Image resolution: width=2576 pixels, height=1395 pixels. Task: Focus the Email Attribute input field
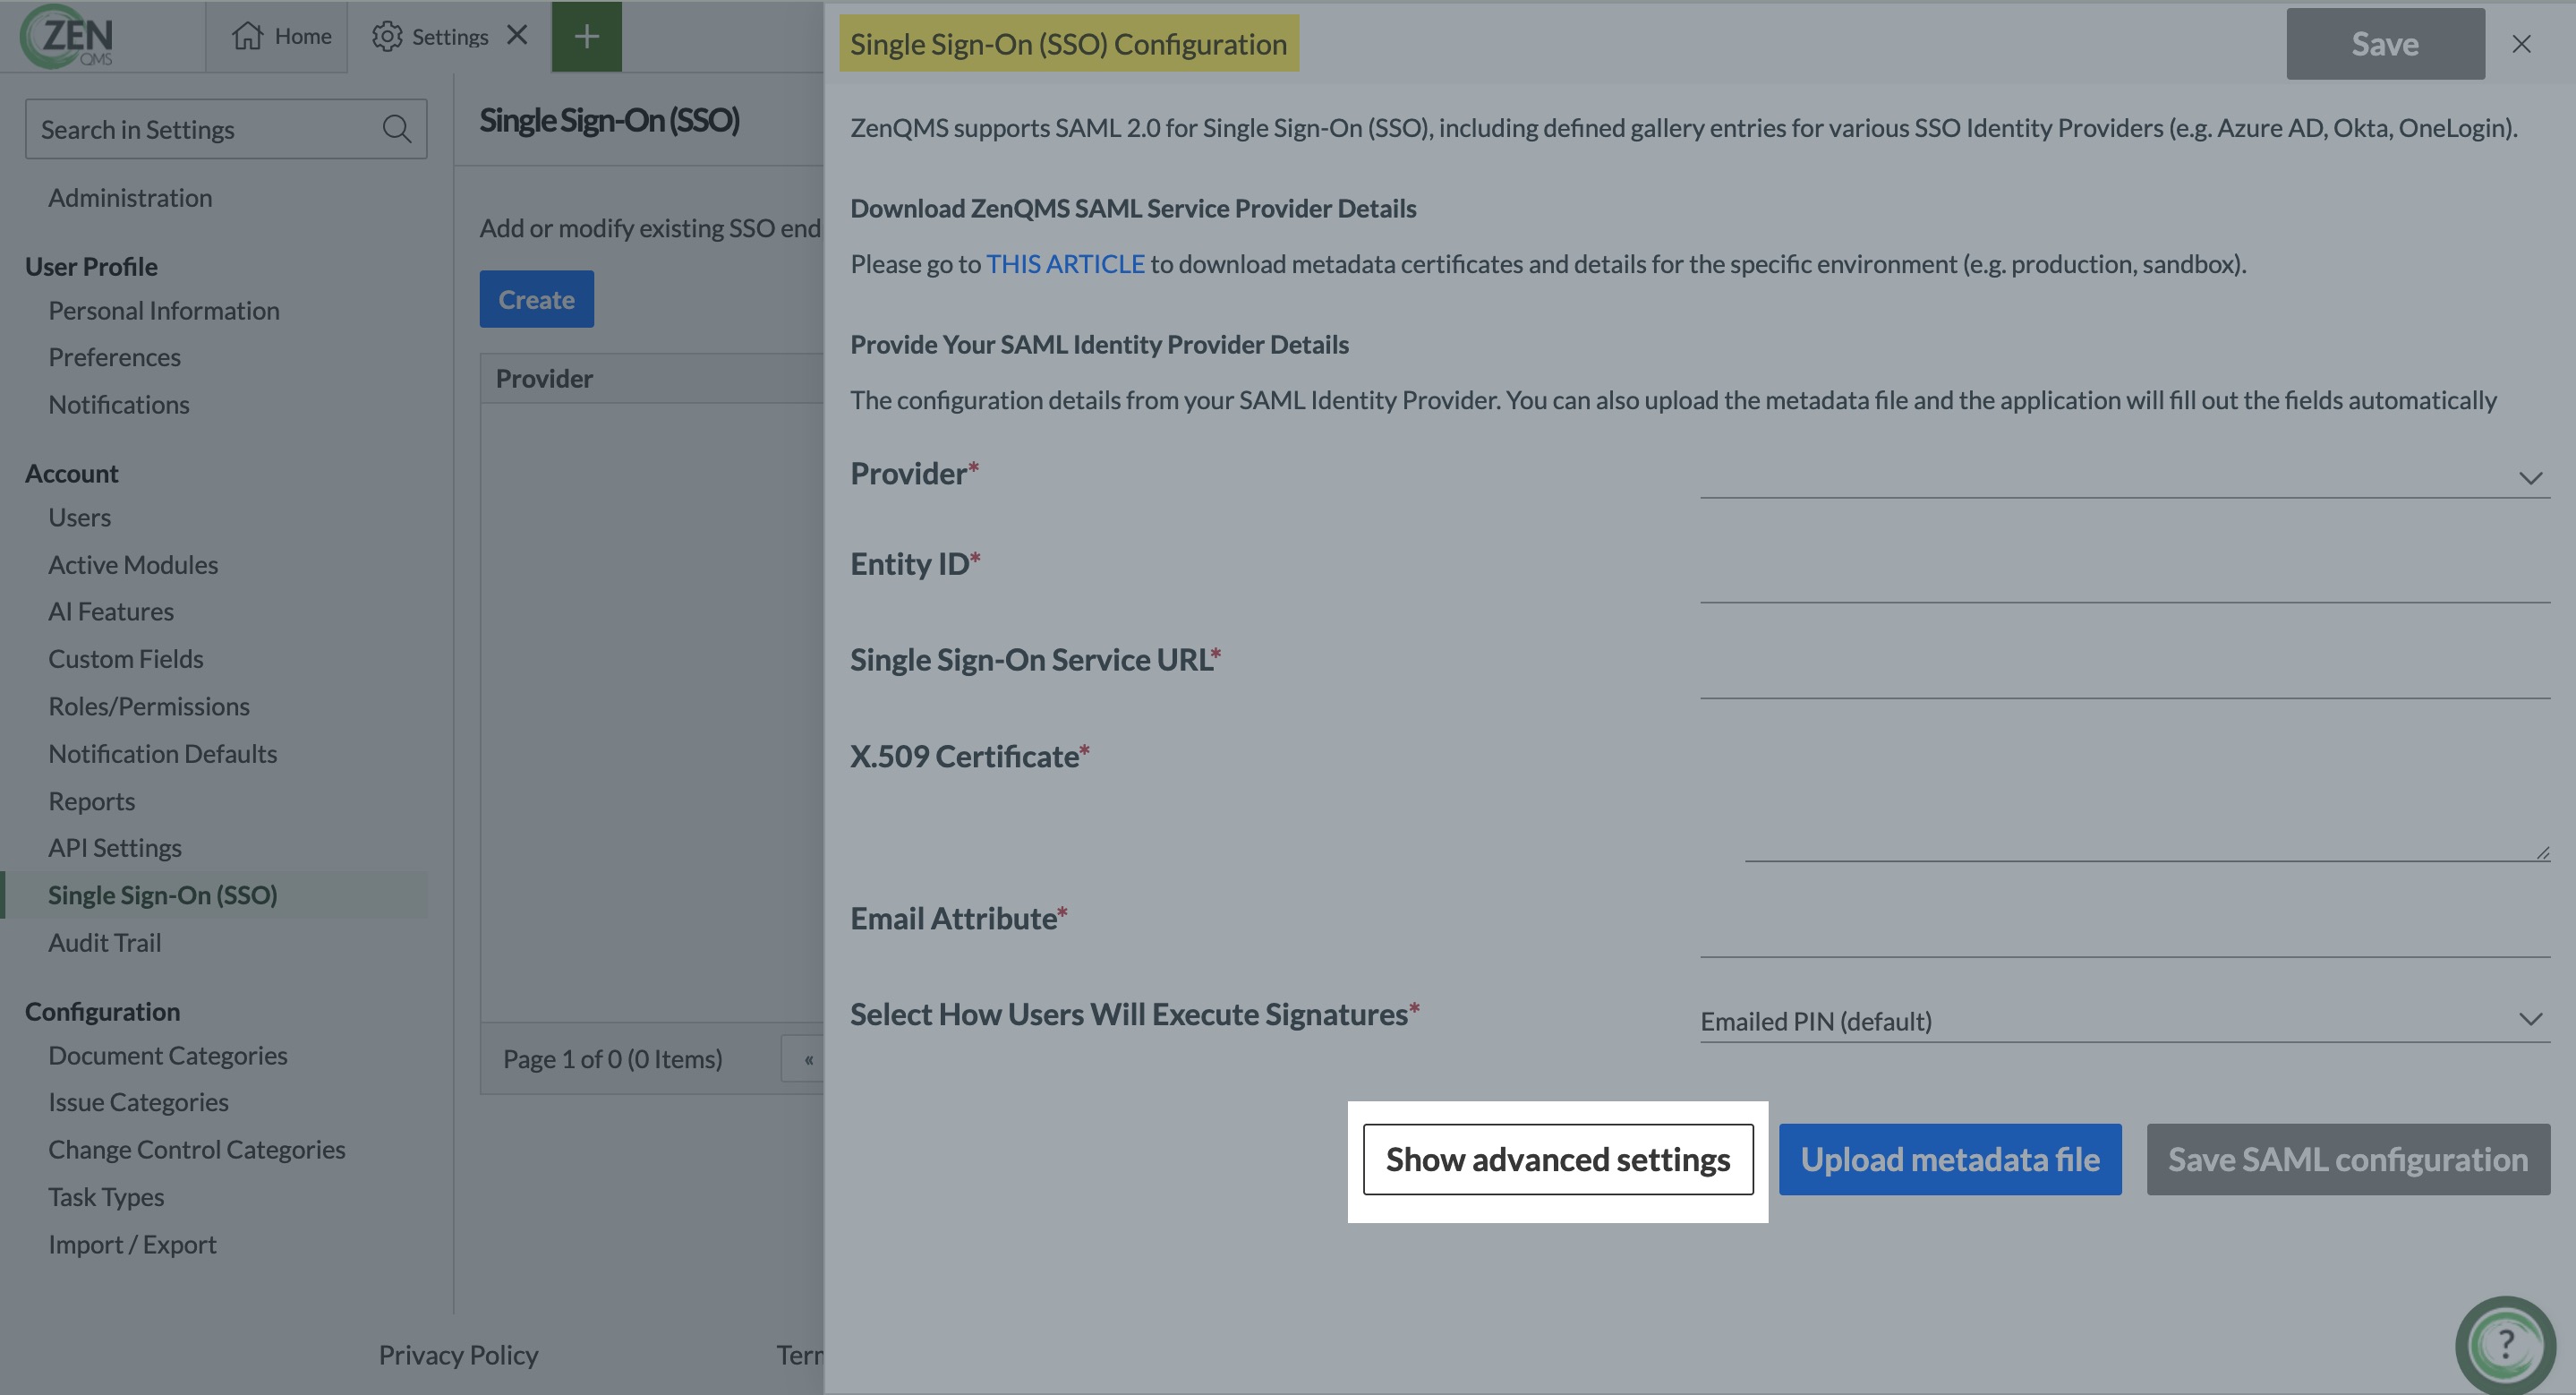click(2125, 933)
